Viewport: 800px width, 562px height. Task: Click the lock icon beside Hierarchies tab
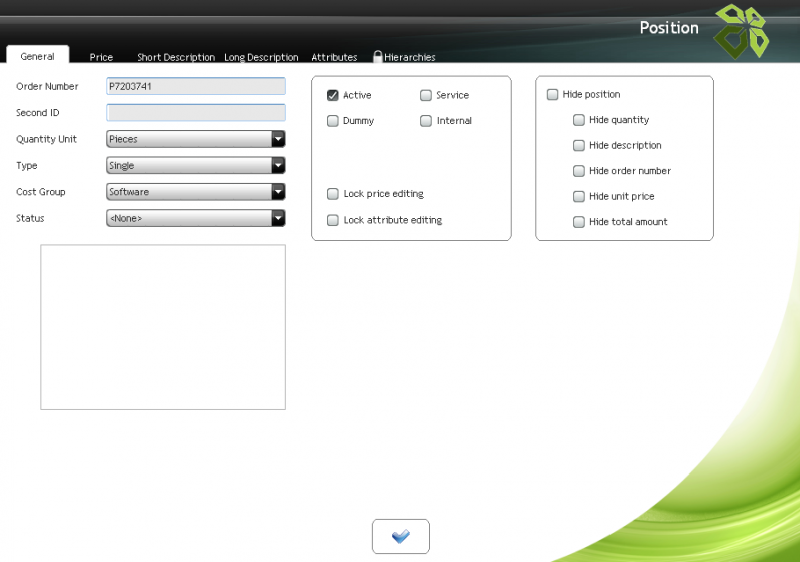click(378, 57)
